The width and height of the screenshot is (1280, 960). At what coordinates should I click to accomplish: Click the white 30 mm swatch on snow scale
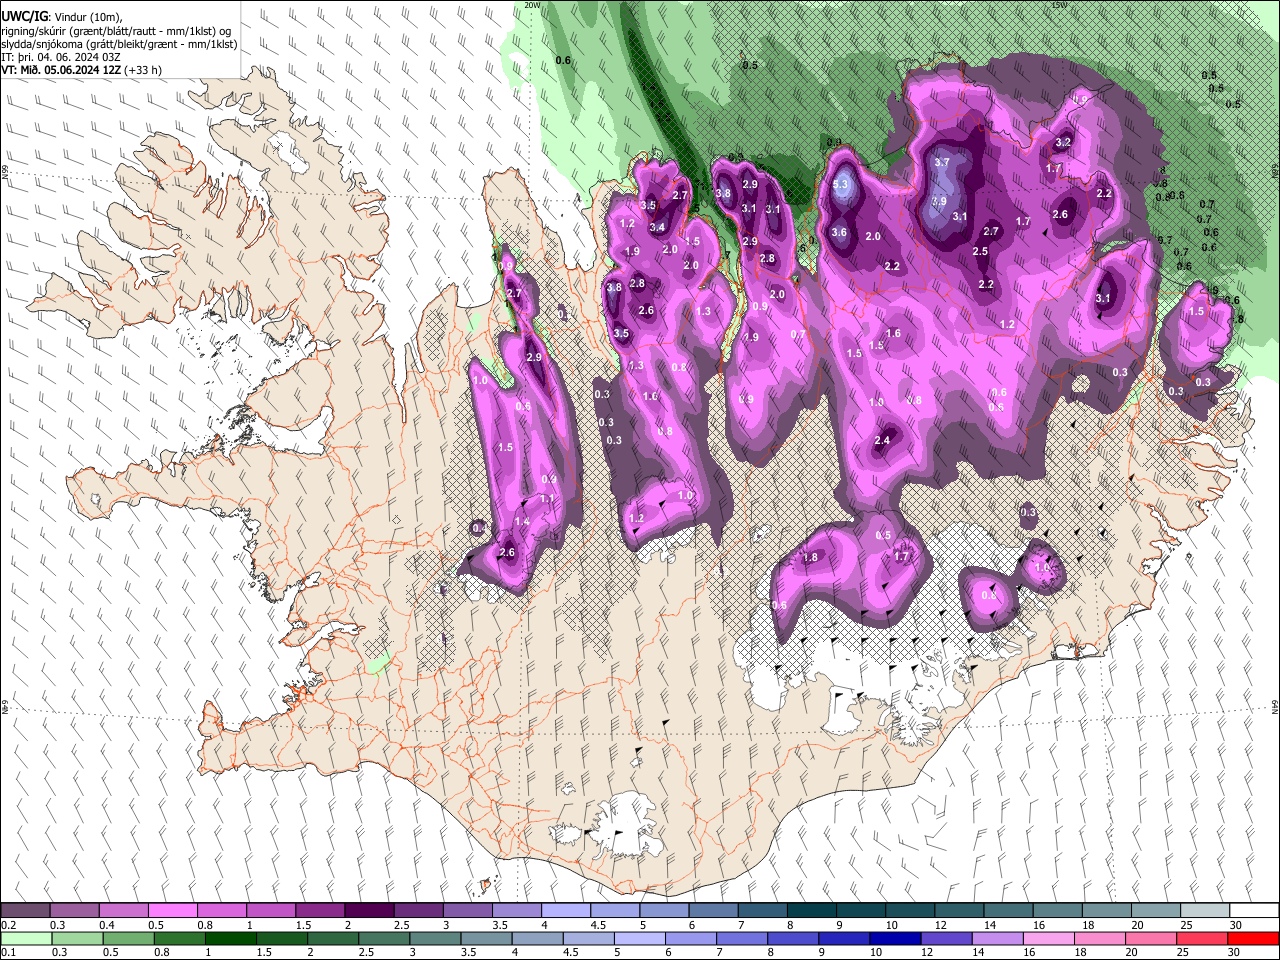(x=1253, y=910)
